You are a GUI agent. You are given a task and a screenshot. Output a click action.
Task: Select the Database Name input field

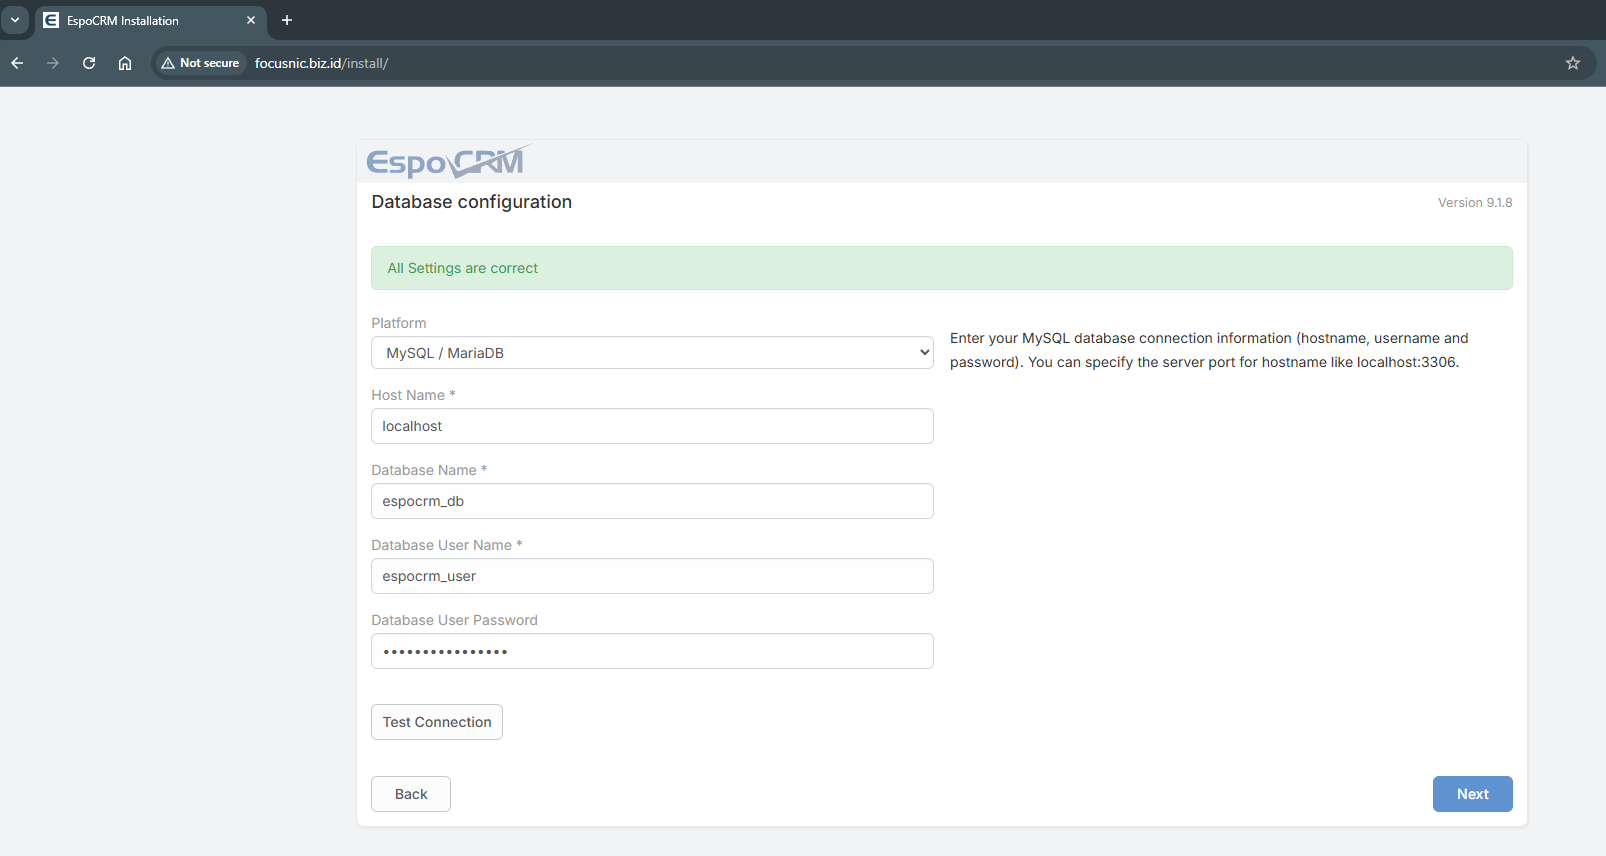(652, 501)
